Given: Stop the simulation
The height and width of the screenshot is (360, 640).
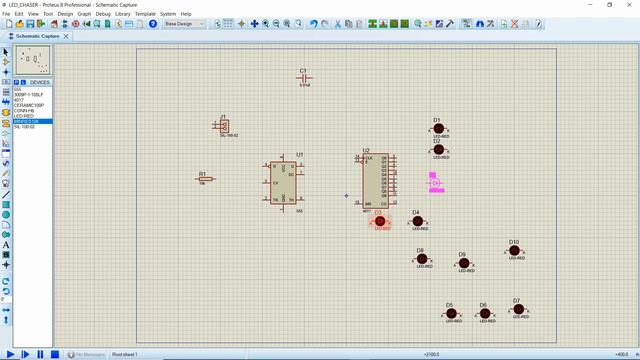Looking at the screenshot, I should point(55,354).
